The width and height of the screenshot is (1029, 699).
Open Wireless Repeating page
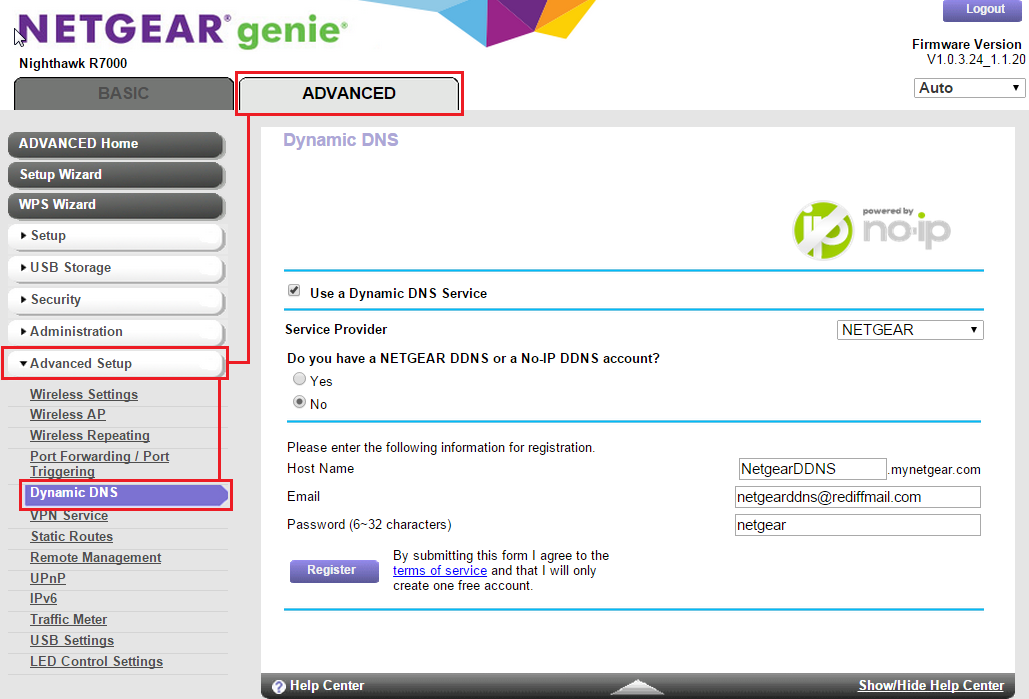(x=90, y=436)
